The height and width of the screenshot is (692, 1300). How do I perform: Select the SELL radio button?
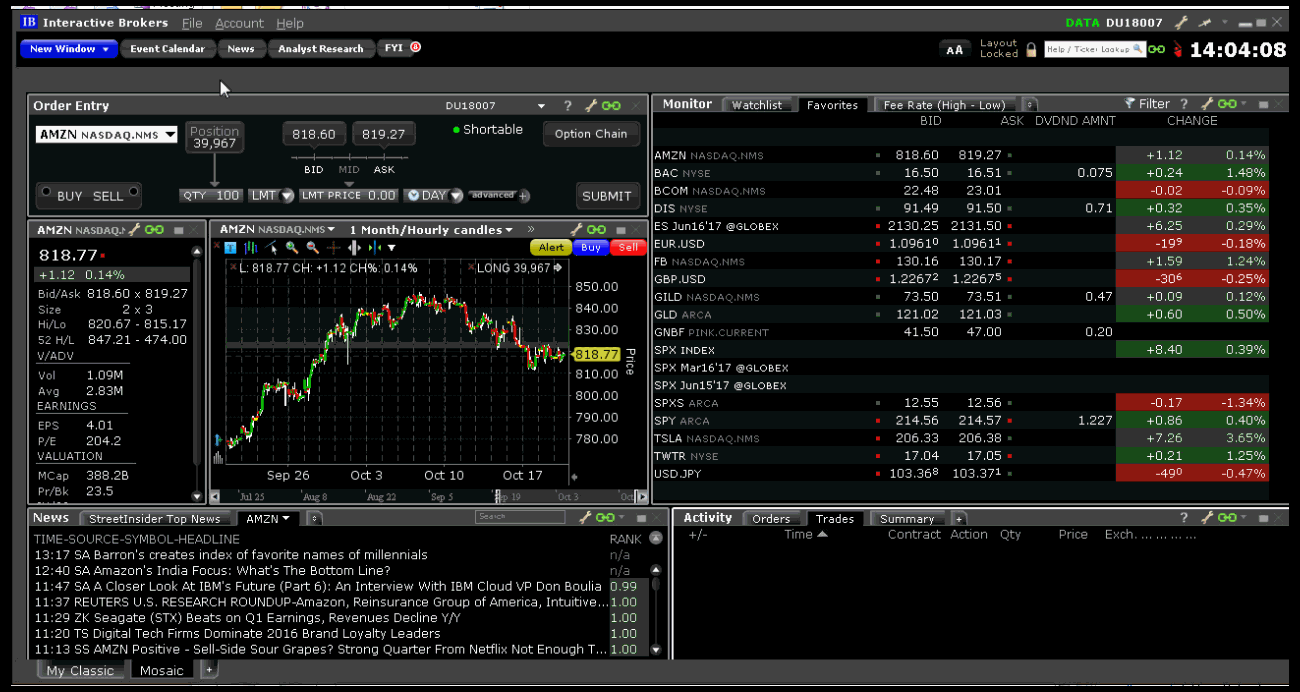pos(133,193)
